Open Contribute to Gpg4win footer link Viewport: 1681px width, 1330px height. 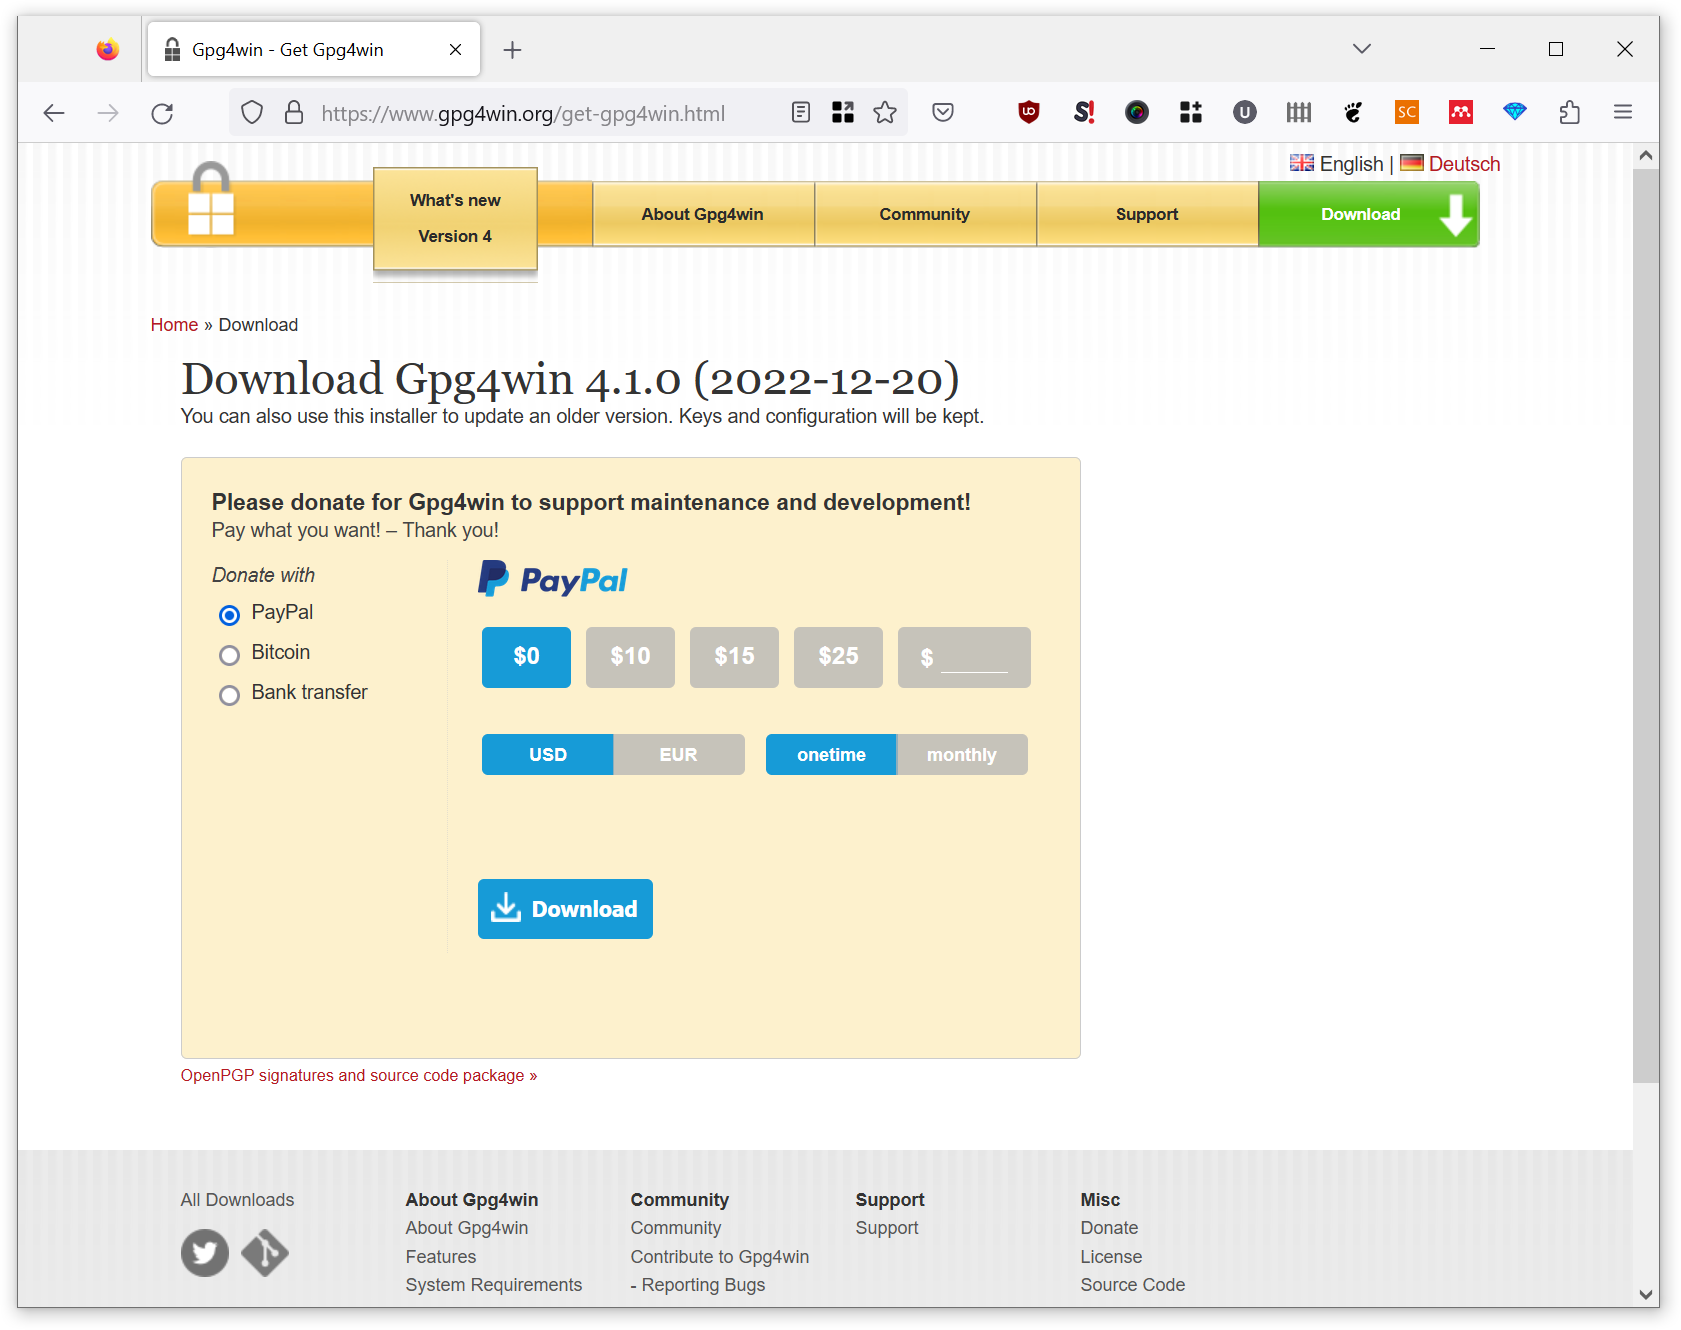[720, 1257]
